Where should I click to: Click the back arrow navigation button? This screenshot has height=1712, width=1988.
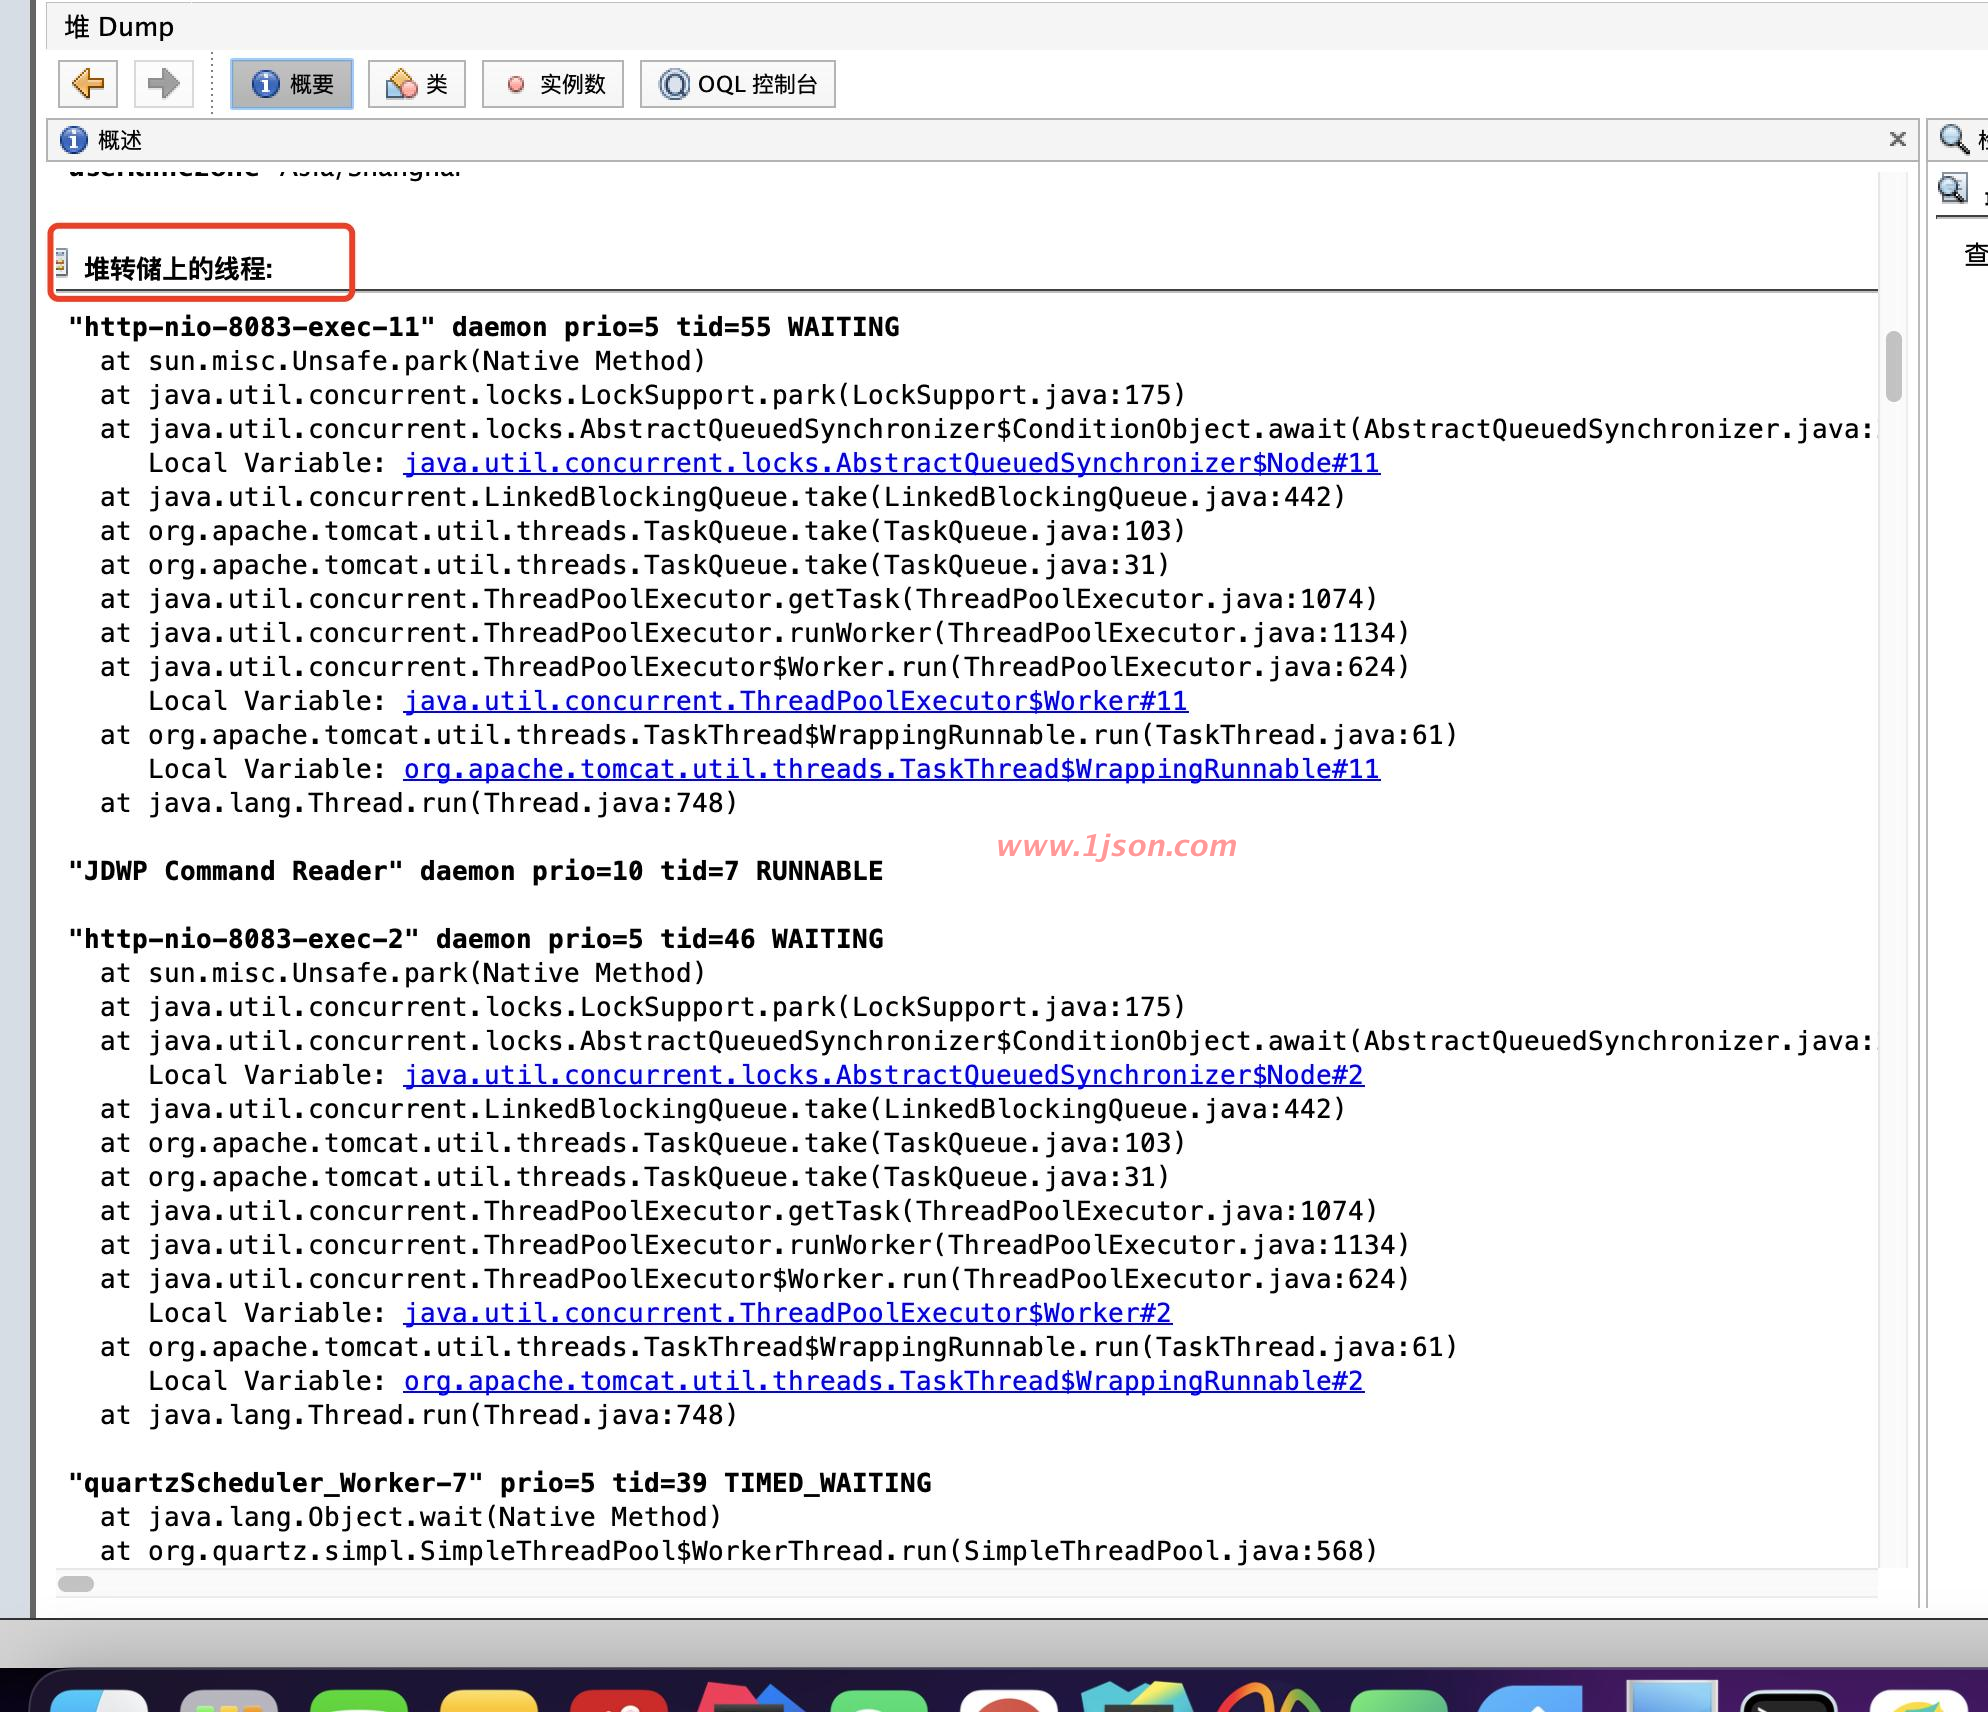88,84
